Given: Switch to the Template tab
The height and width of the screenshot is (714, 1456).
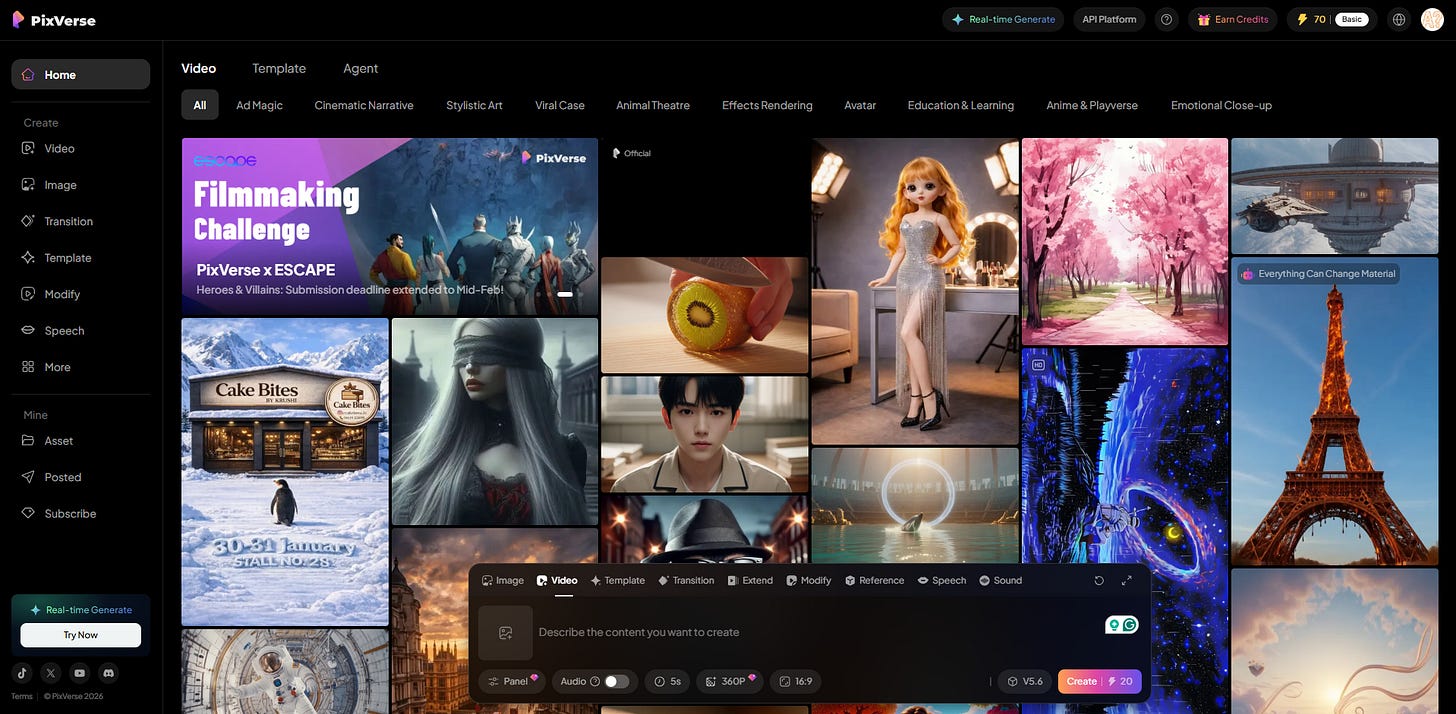Looking at the screenshot, I should tap(278, 68).
